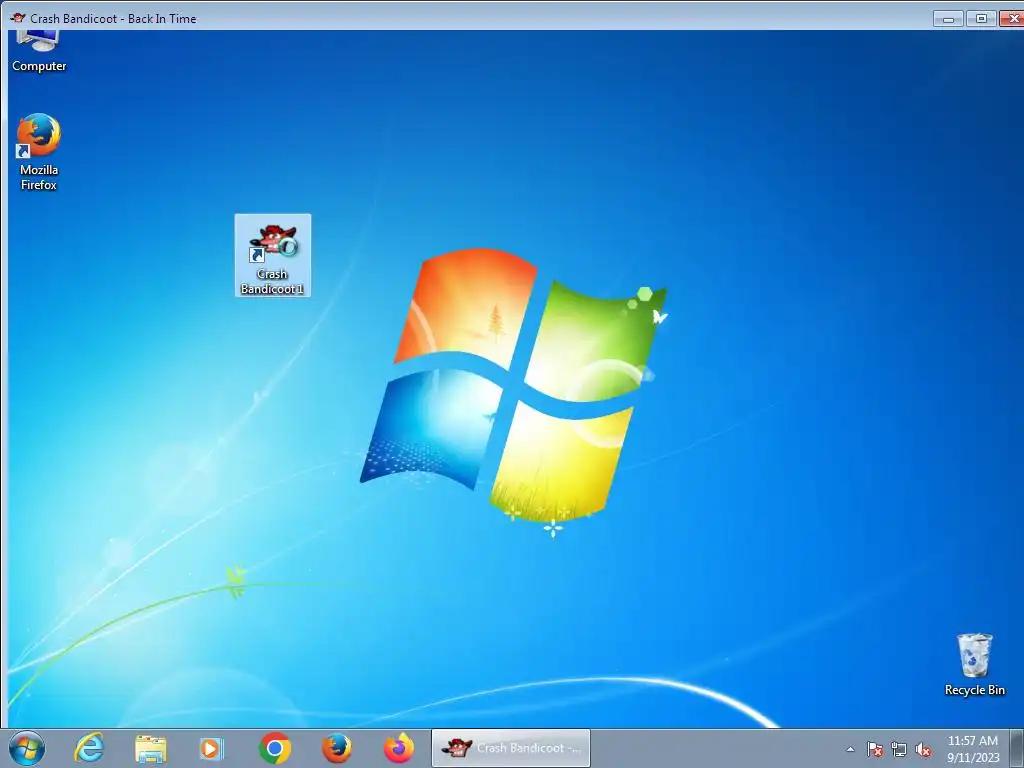Launch Internet Explorer from the taskbar
1024x768 pixels.
pyautogui.click(x=89, y=748)
